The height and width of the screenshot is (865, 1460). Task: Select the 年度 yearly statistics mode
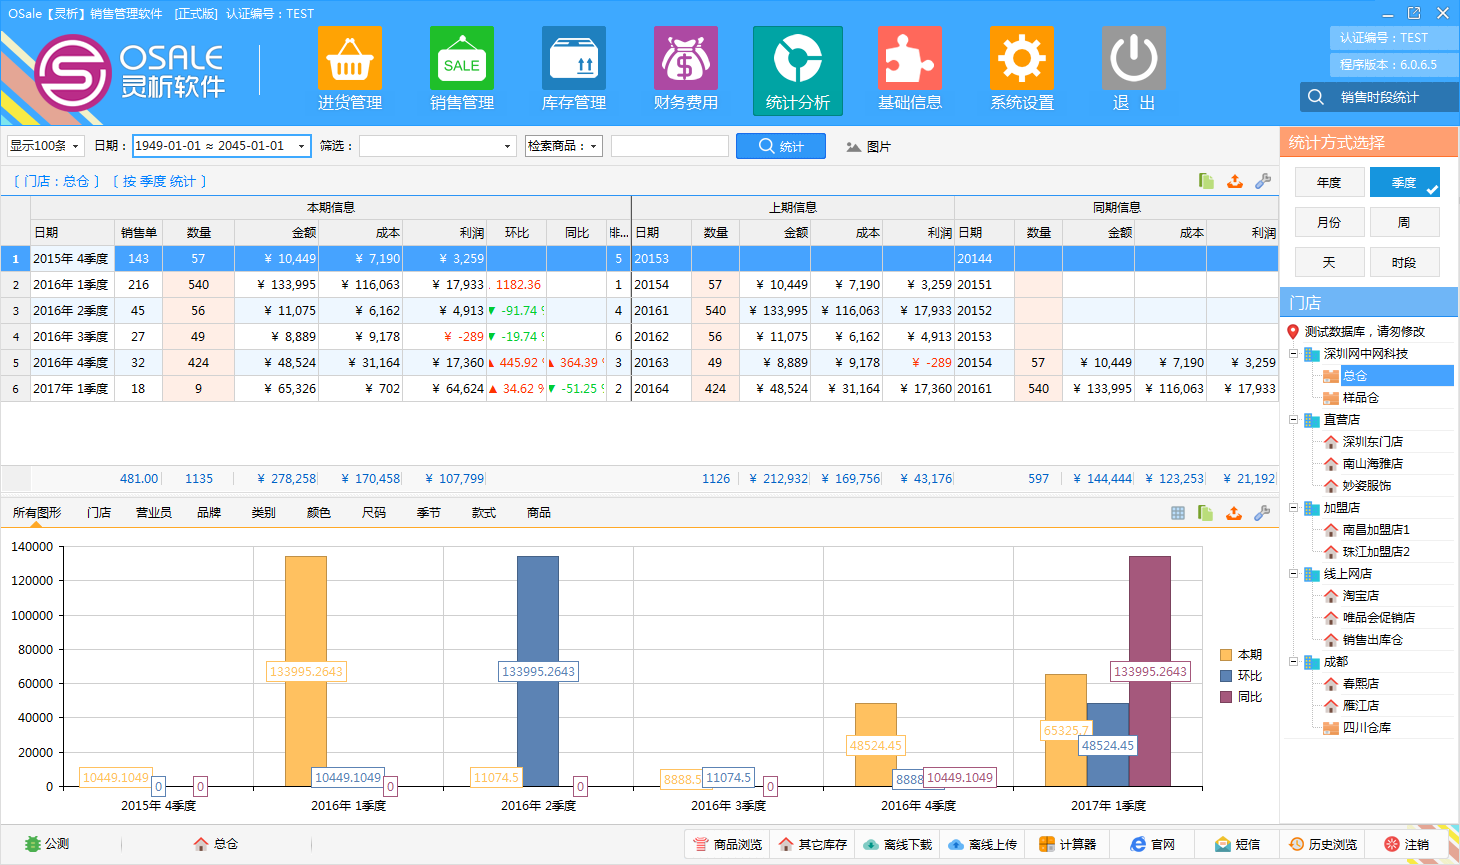coord(1329,182)
